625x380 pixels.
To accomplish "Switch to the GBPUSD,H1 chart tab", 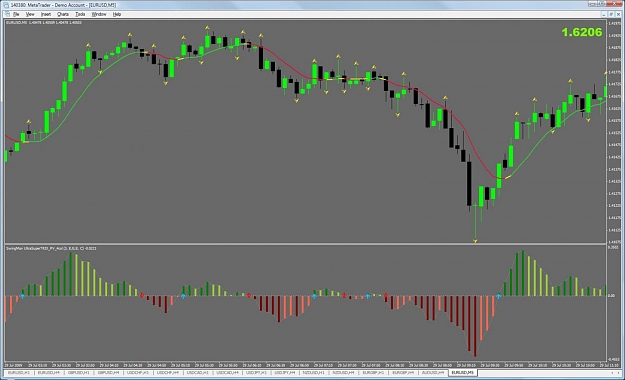I will click(79, 372).
